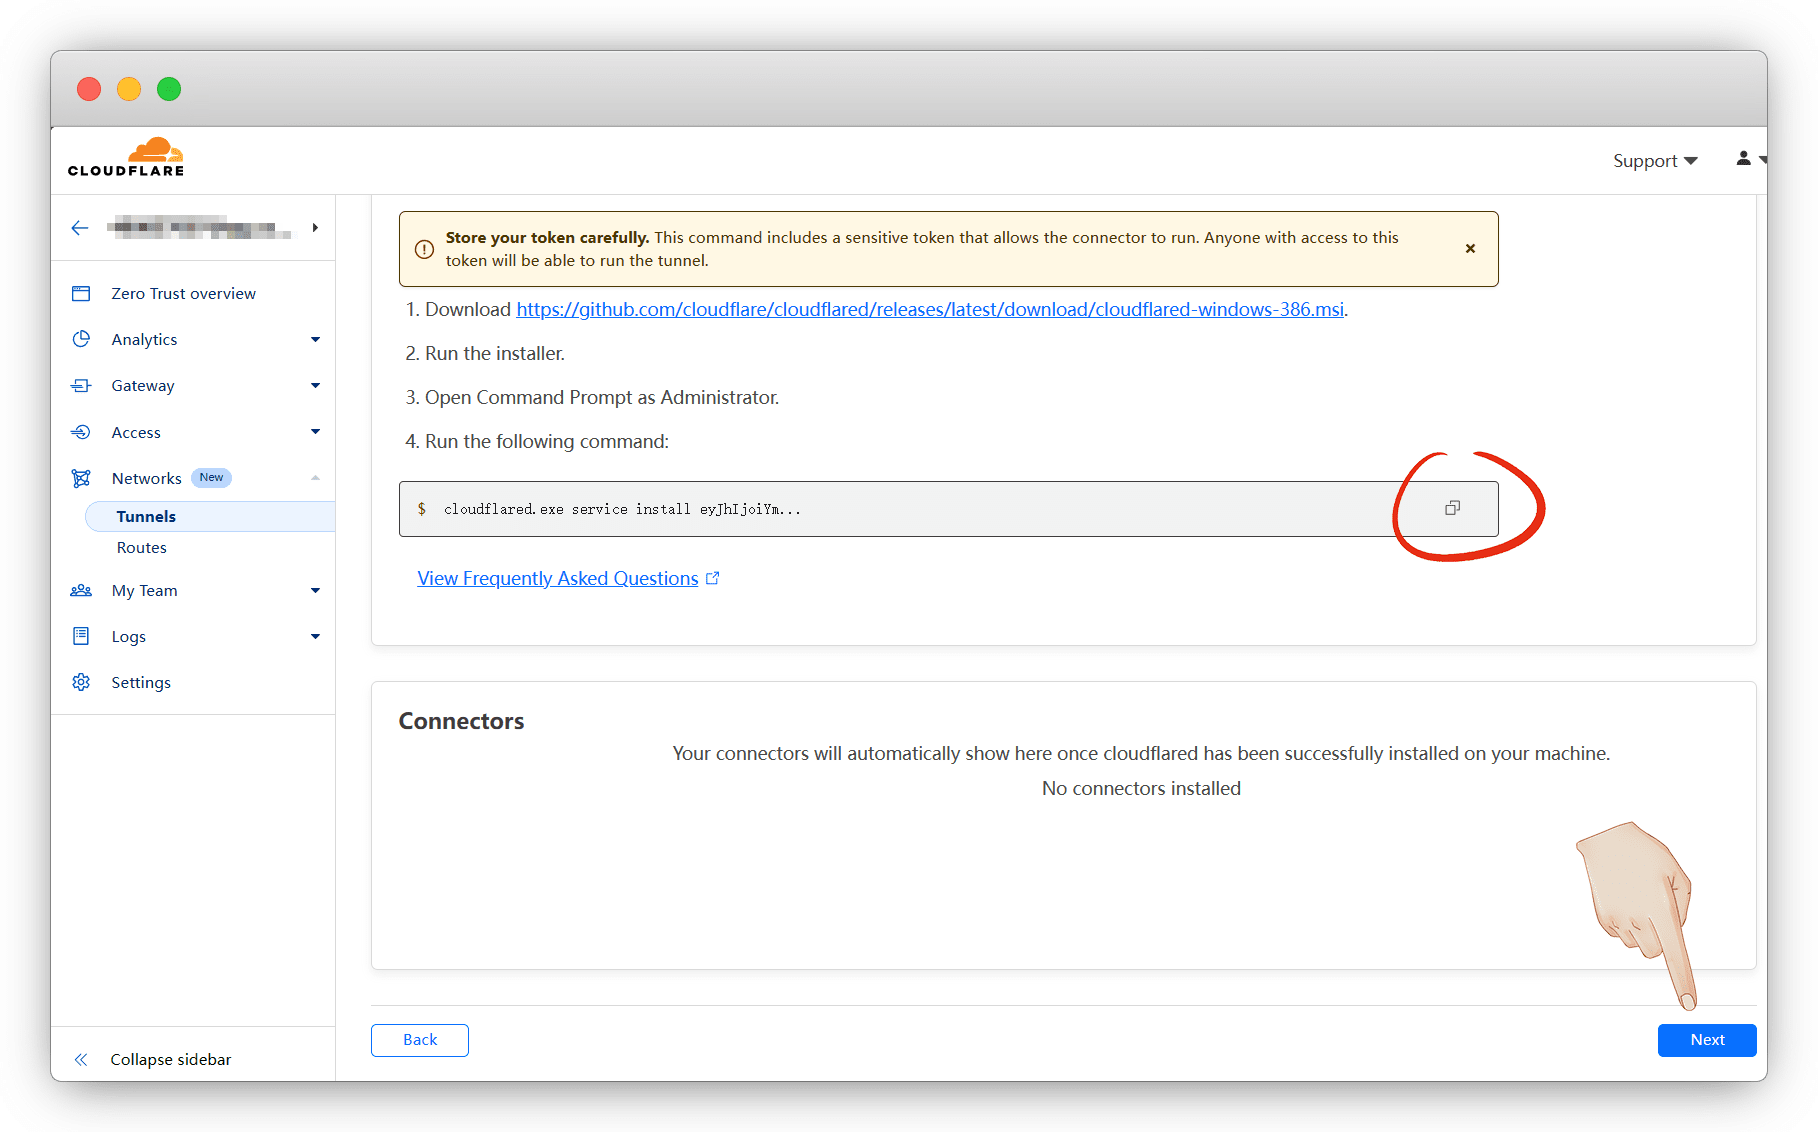Click the Settings gear icon

point(81,682)
